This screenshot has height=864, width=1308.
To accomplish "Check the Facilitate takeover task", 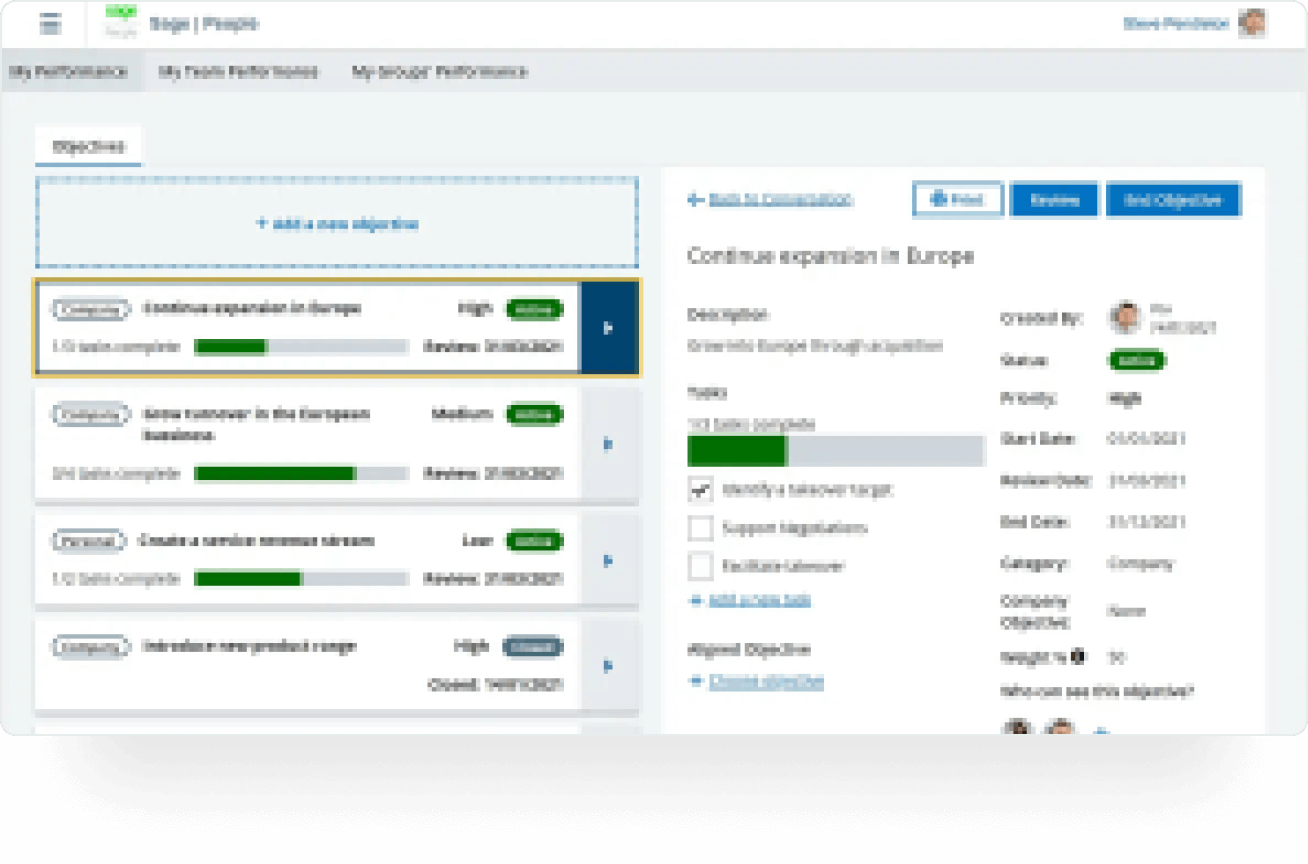I will coord(700,566).
